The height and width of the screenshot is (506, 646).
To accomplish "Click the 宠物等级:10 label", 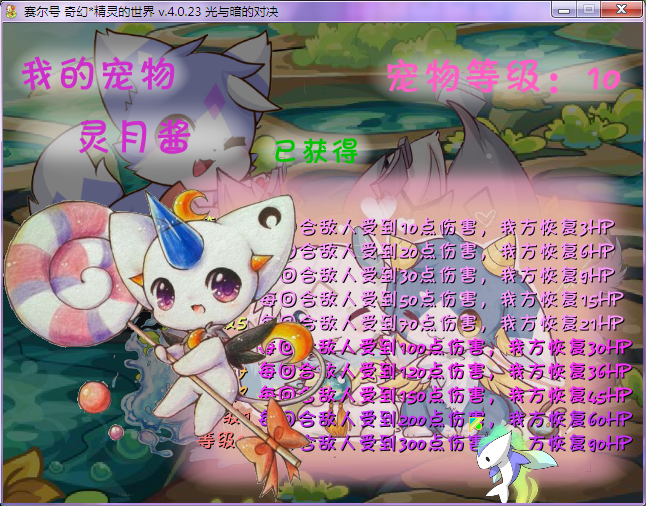I will pyautogui.click(x=503, y=77).
